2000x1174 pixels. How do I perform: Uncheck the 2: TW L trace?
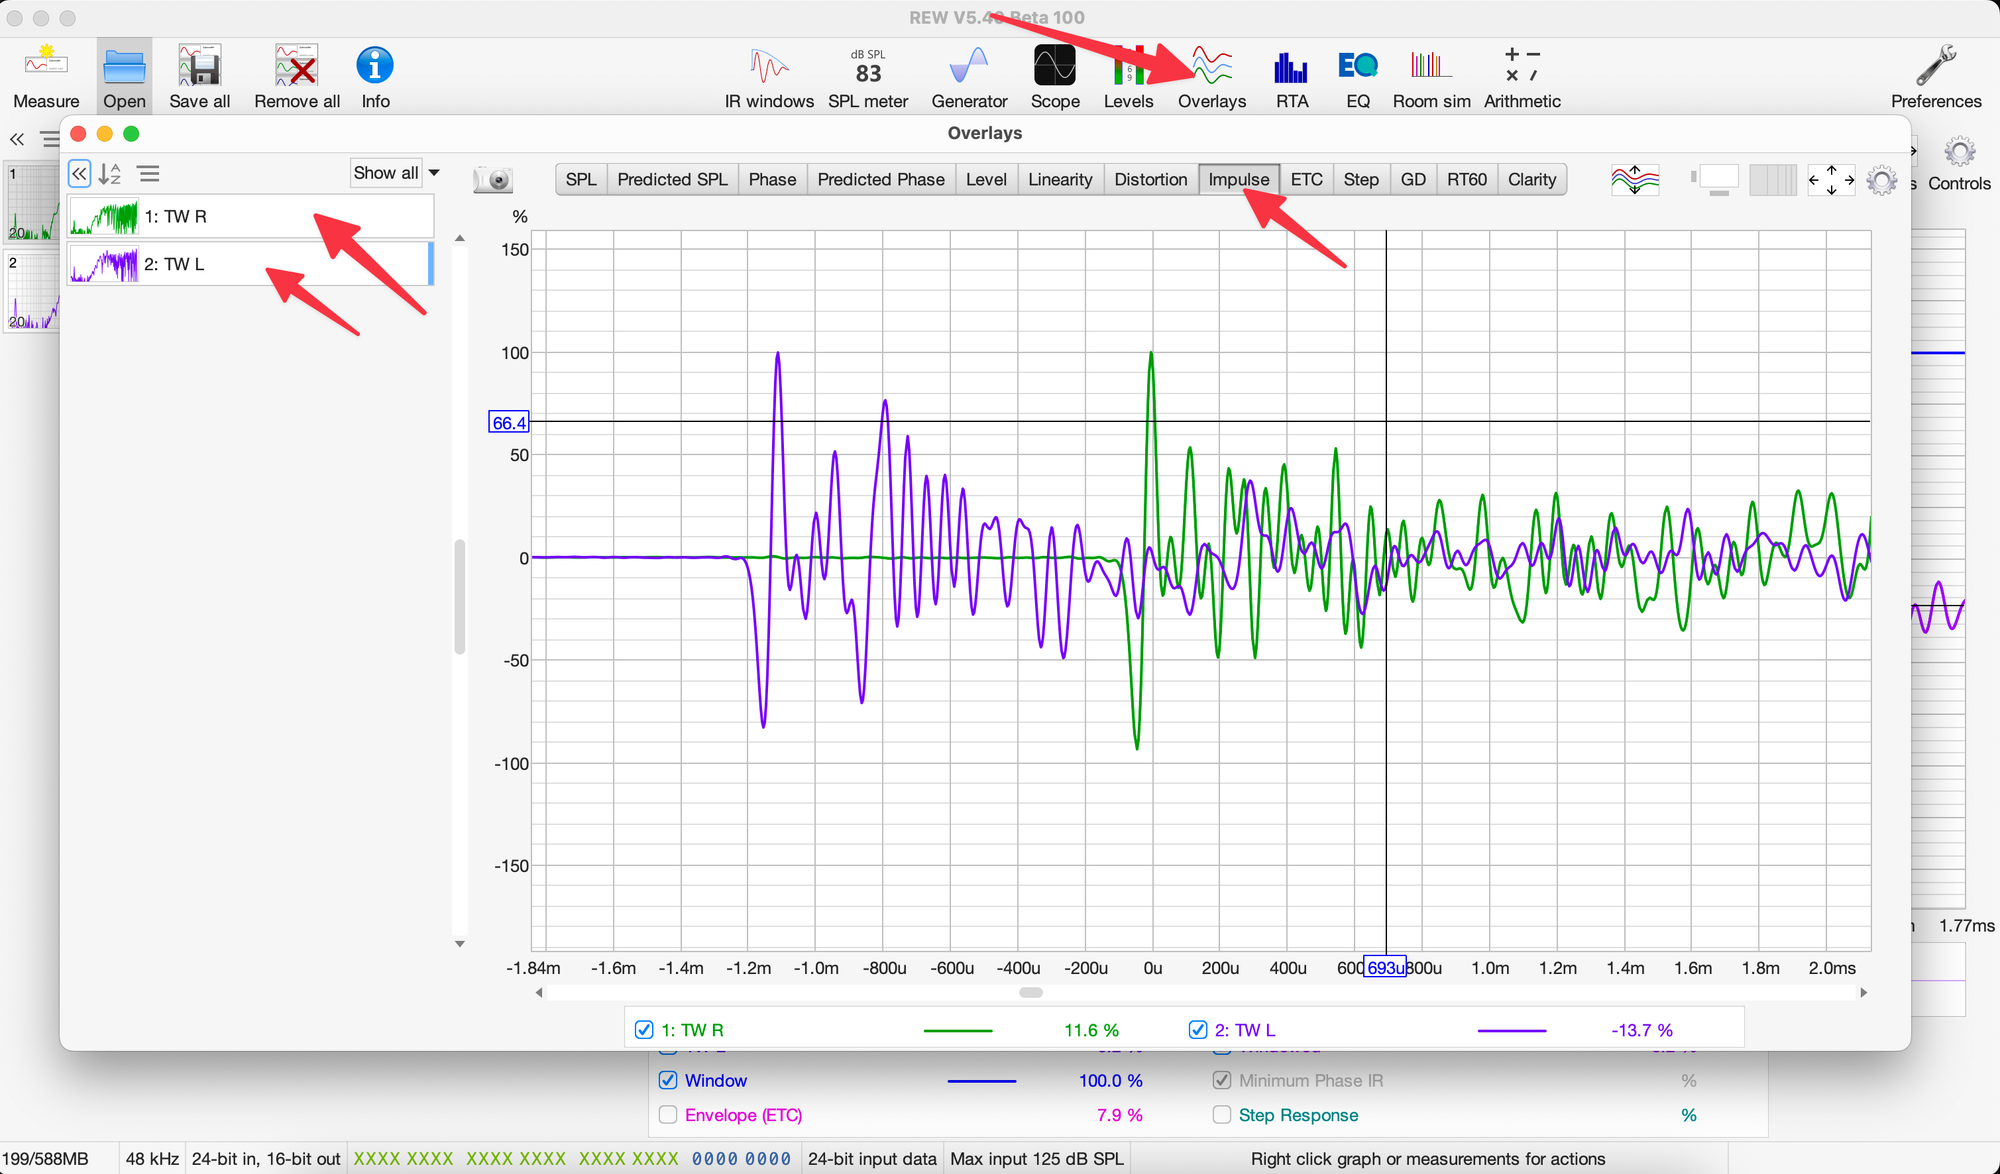click(1198, 1030)
